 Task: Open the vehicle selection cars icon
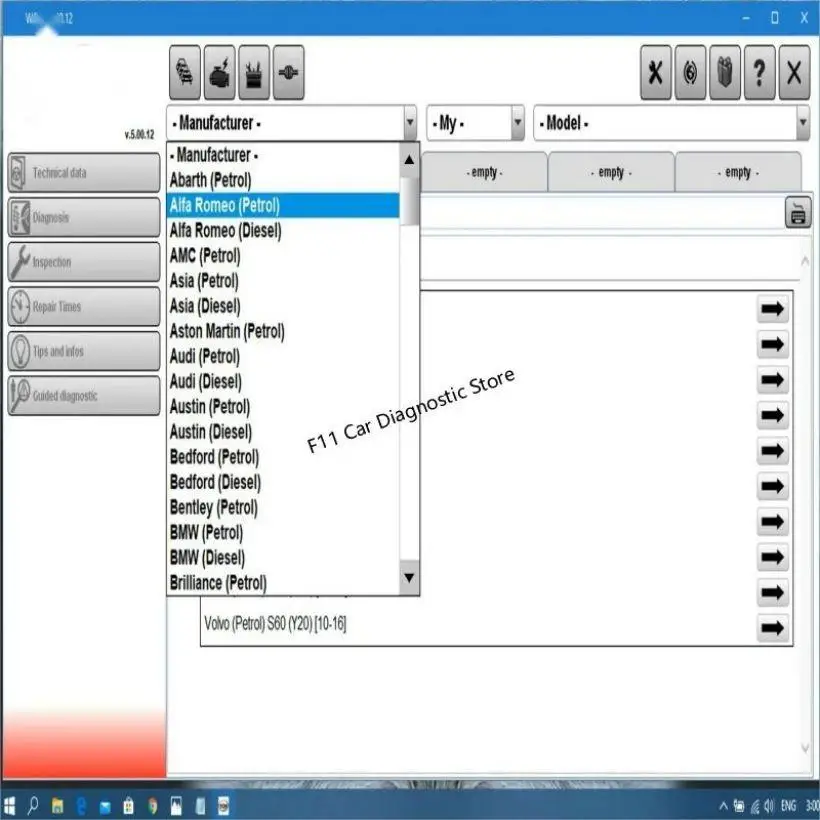[185, 72]
